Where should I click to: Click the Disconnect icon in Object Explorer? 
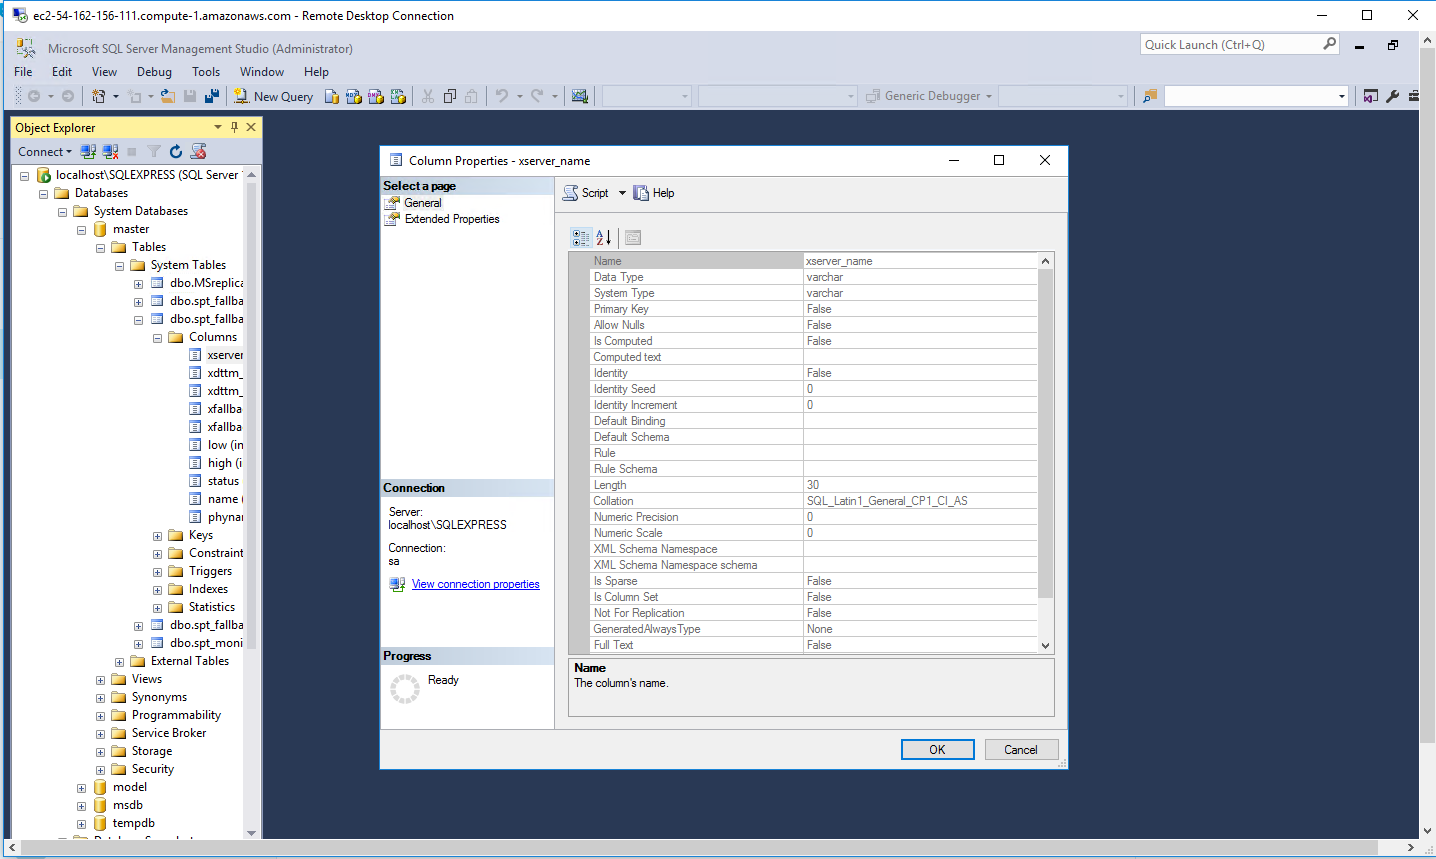point(110,152)
